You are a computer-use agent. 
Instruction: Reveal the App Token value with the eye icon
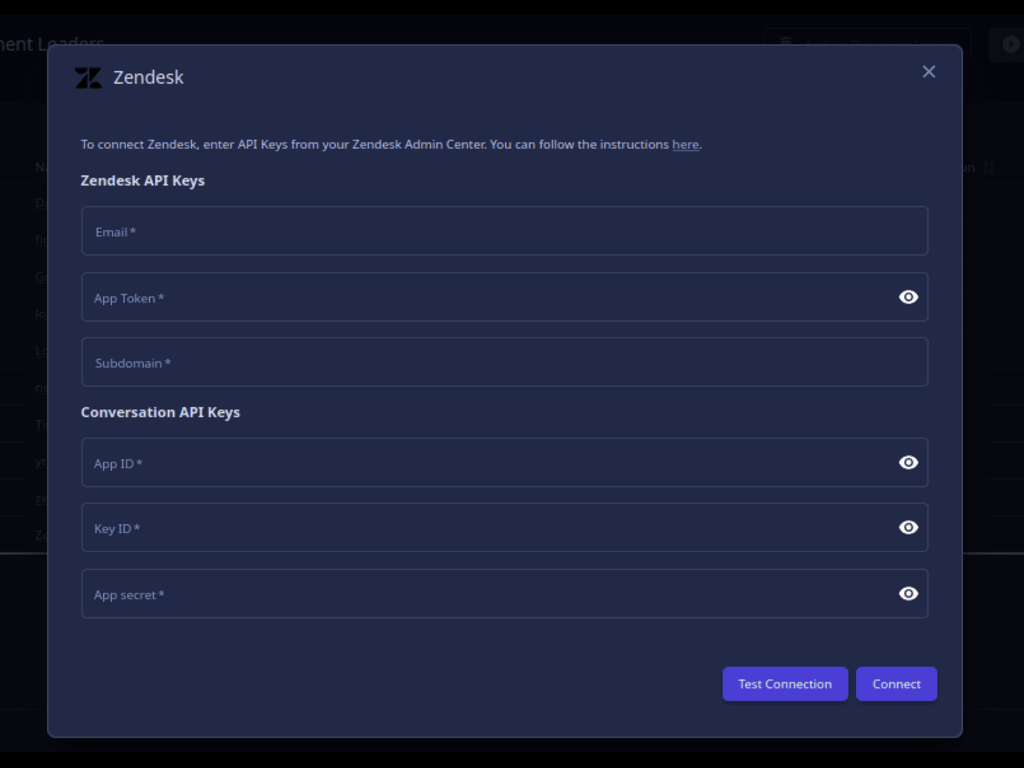pyautogui.click(x=908, y=296)
